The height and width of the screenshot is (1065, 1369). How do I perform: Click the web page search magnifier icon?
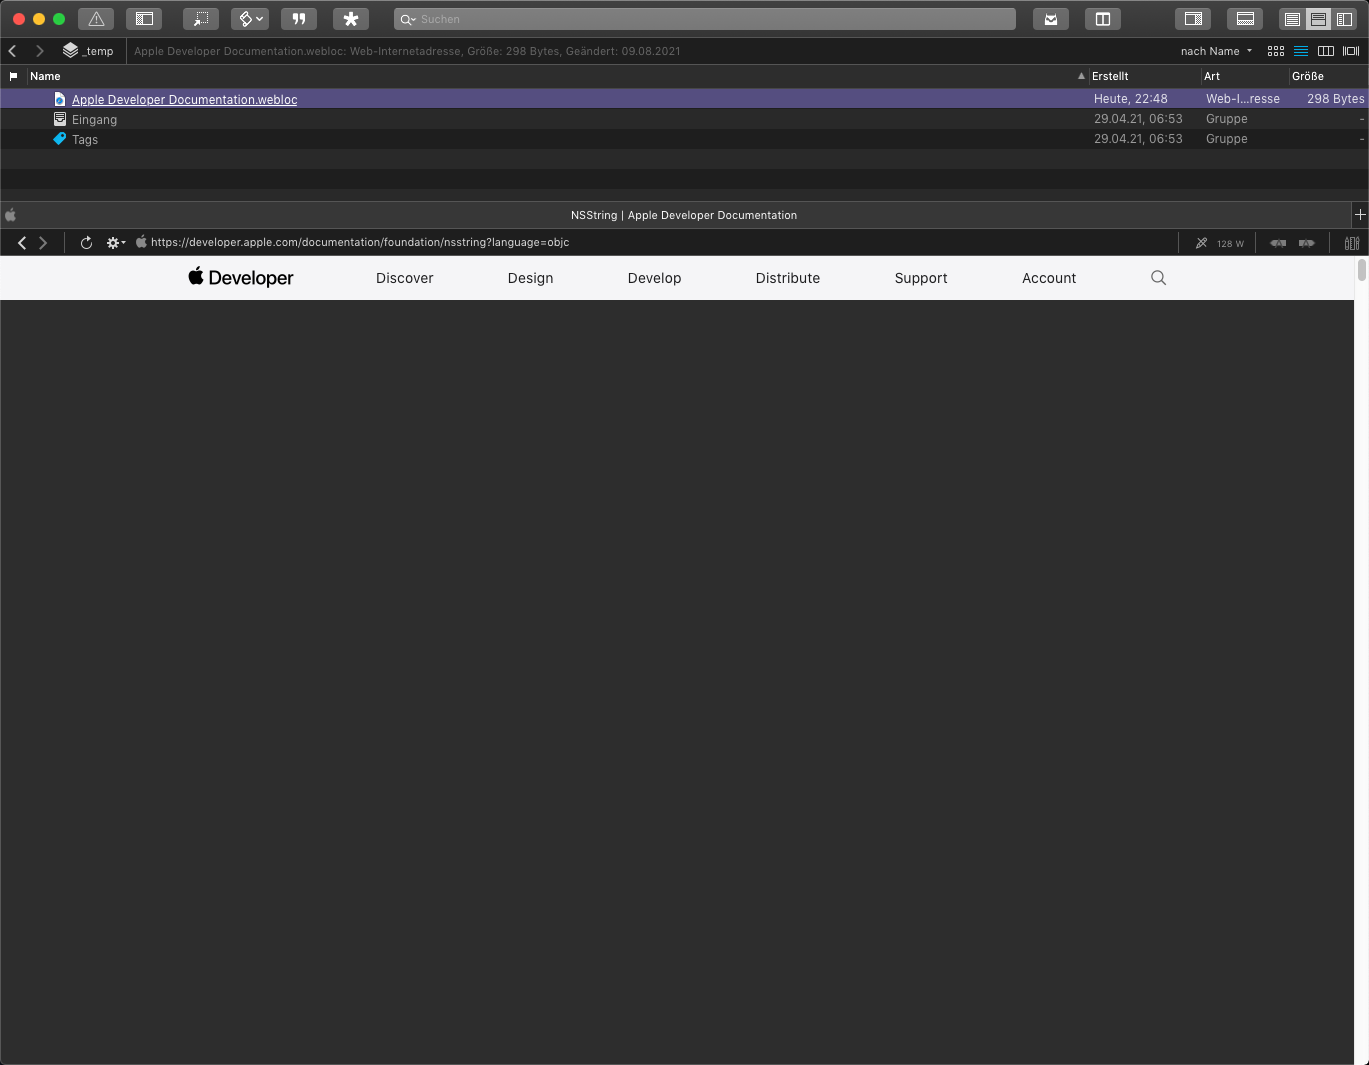click(x=1158, y=278)
